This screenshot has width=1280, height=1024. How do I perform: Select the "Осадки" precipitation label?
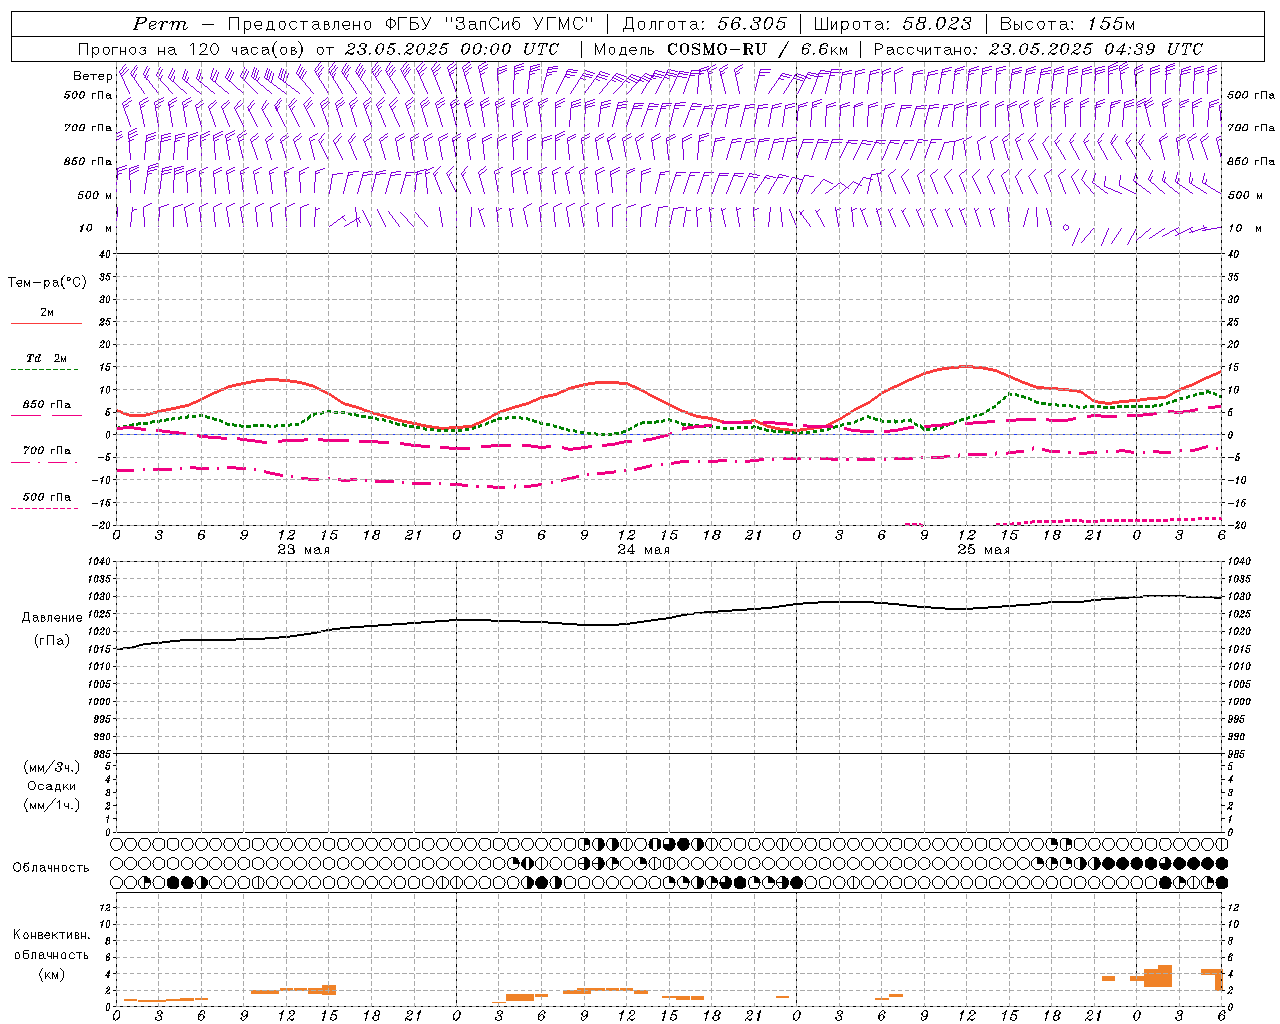point(52,786)
